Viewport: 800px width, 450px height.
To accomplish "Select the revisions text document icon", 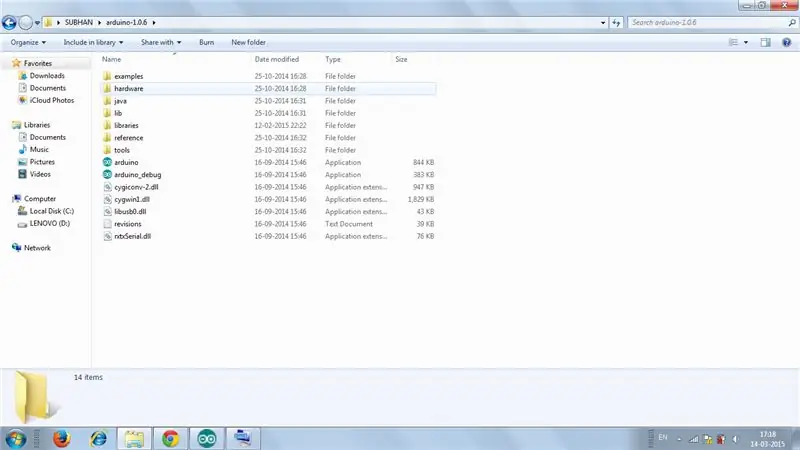I will (107, 224).
